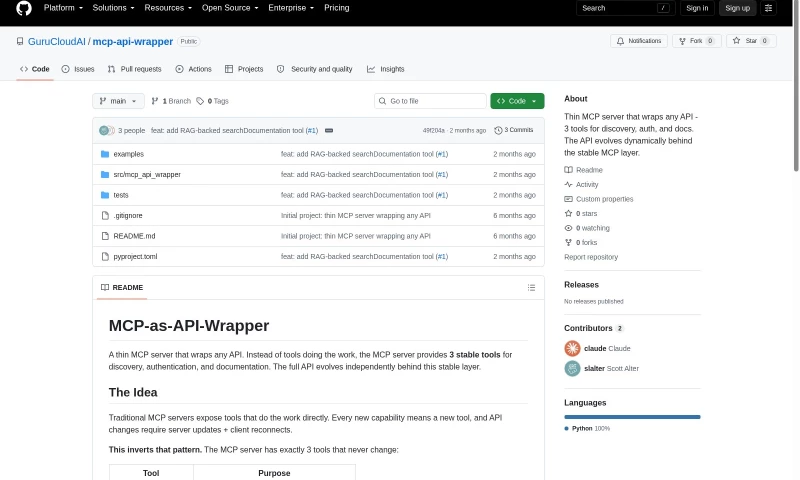Switch to the Projects tab

coord(244,69)
